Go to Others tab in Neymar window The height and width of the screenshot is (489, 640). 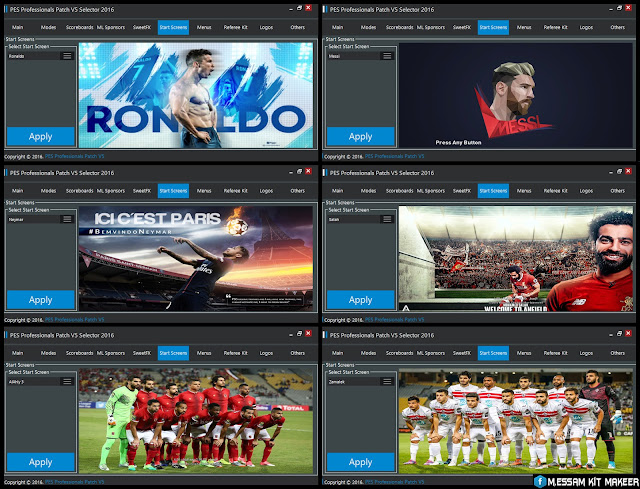point(298,191)
